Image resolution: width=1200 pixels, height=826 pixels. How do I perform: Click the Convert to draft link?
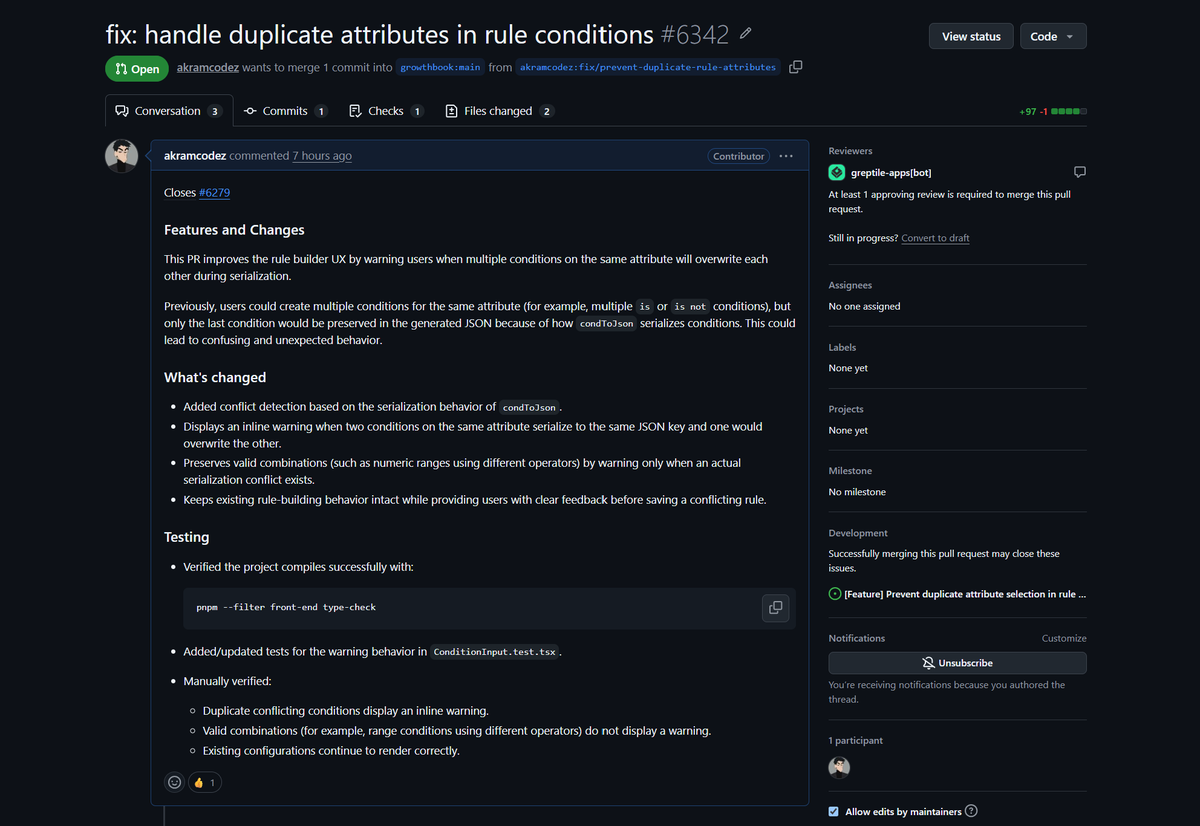(x=935, y=238)
